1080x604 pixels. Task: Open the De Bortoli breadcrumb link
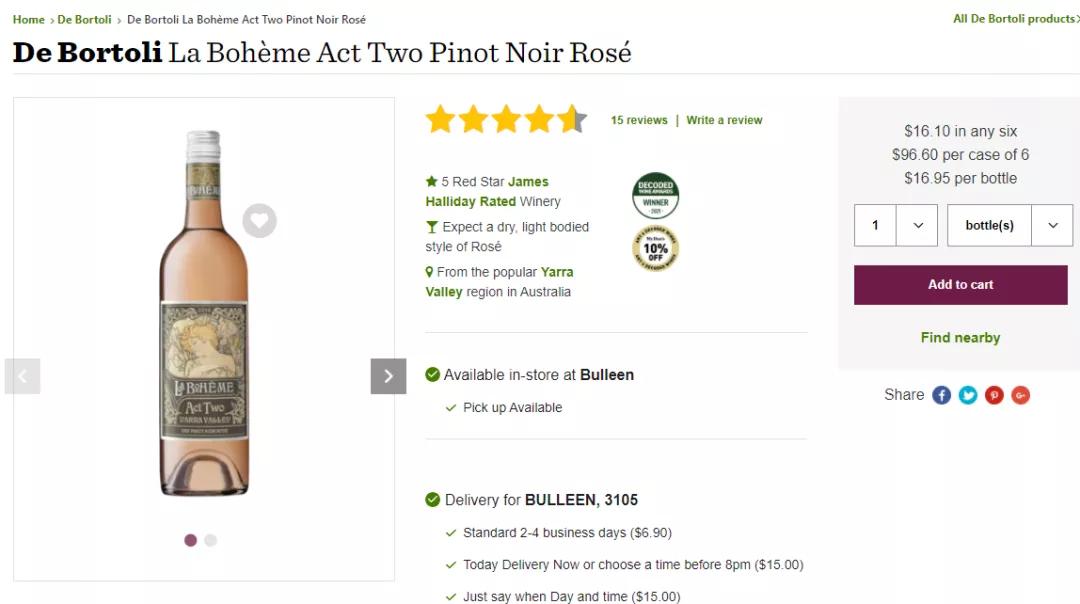pos(84,20)
